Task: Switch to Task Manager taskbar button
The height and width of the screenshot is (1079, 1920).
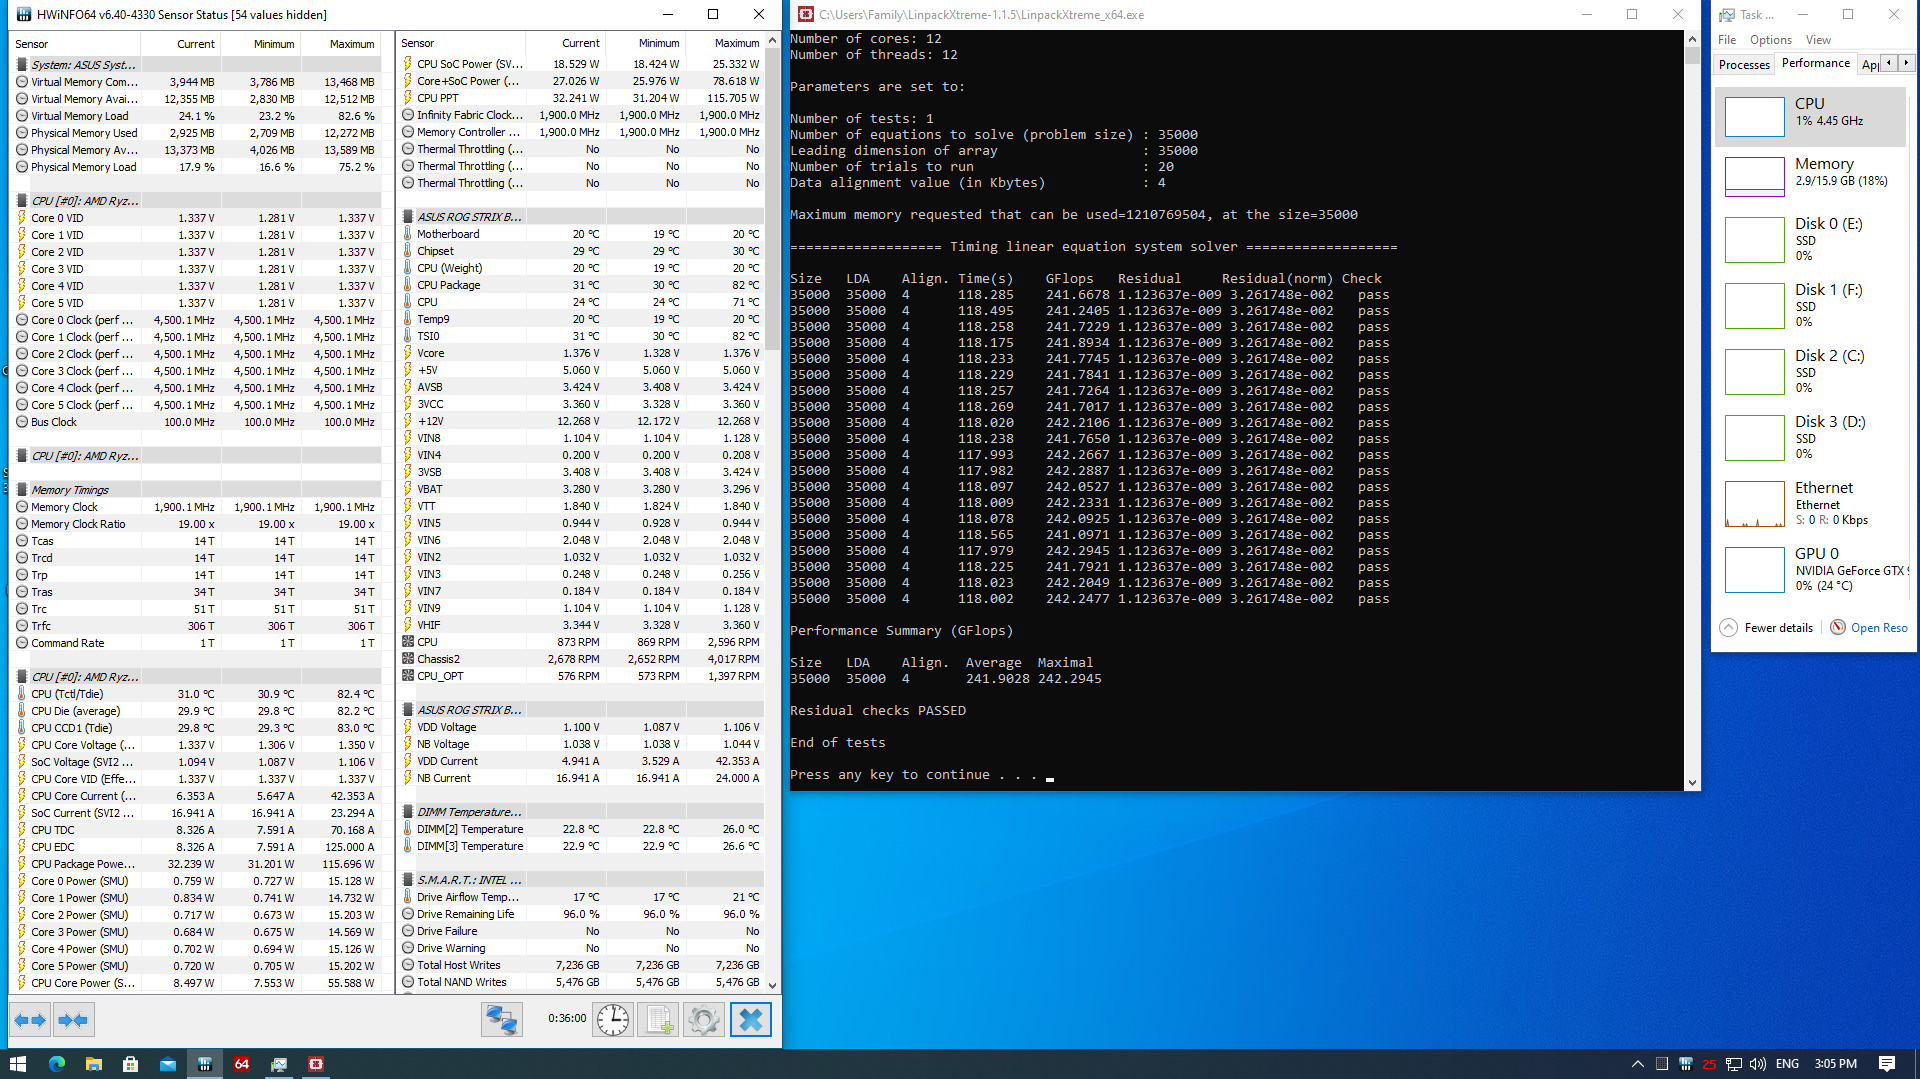Action: (278, 1064)
